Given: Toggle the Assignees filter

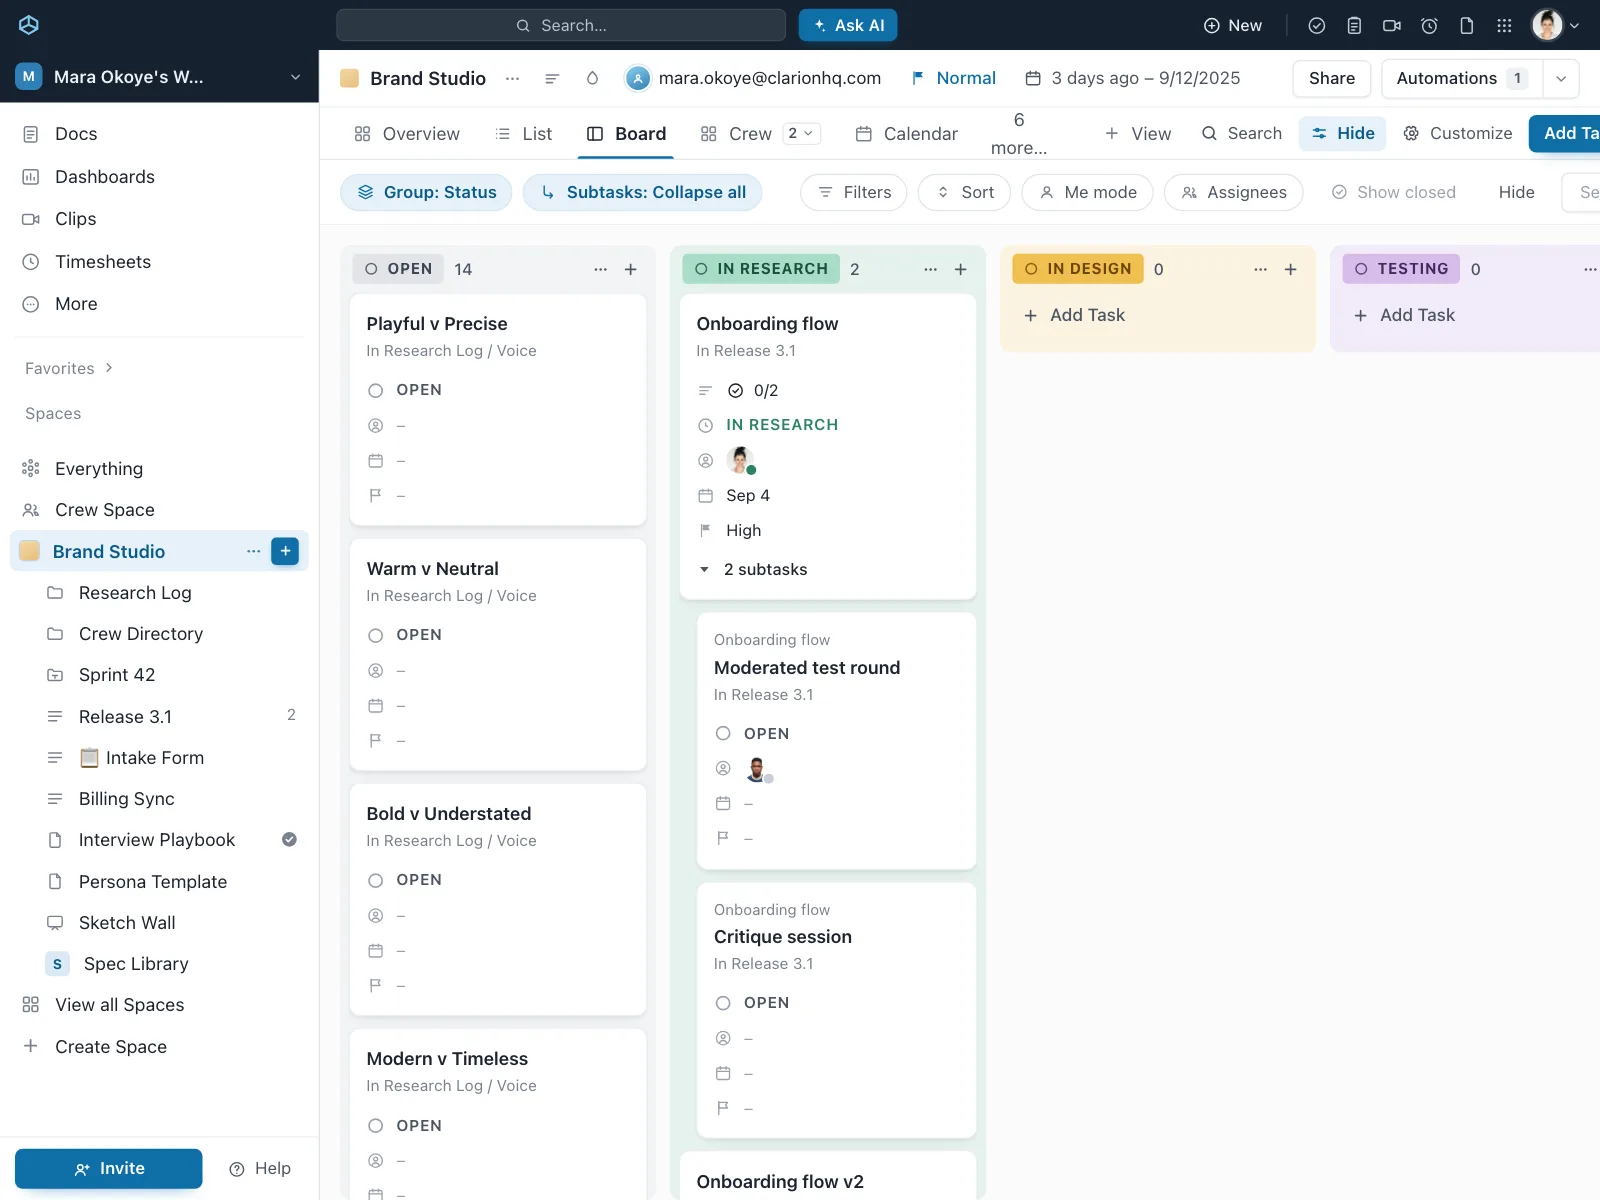Looking at the screenshot, I should tap(1233, 192).
